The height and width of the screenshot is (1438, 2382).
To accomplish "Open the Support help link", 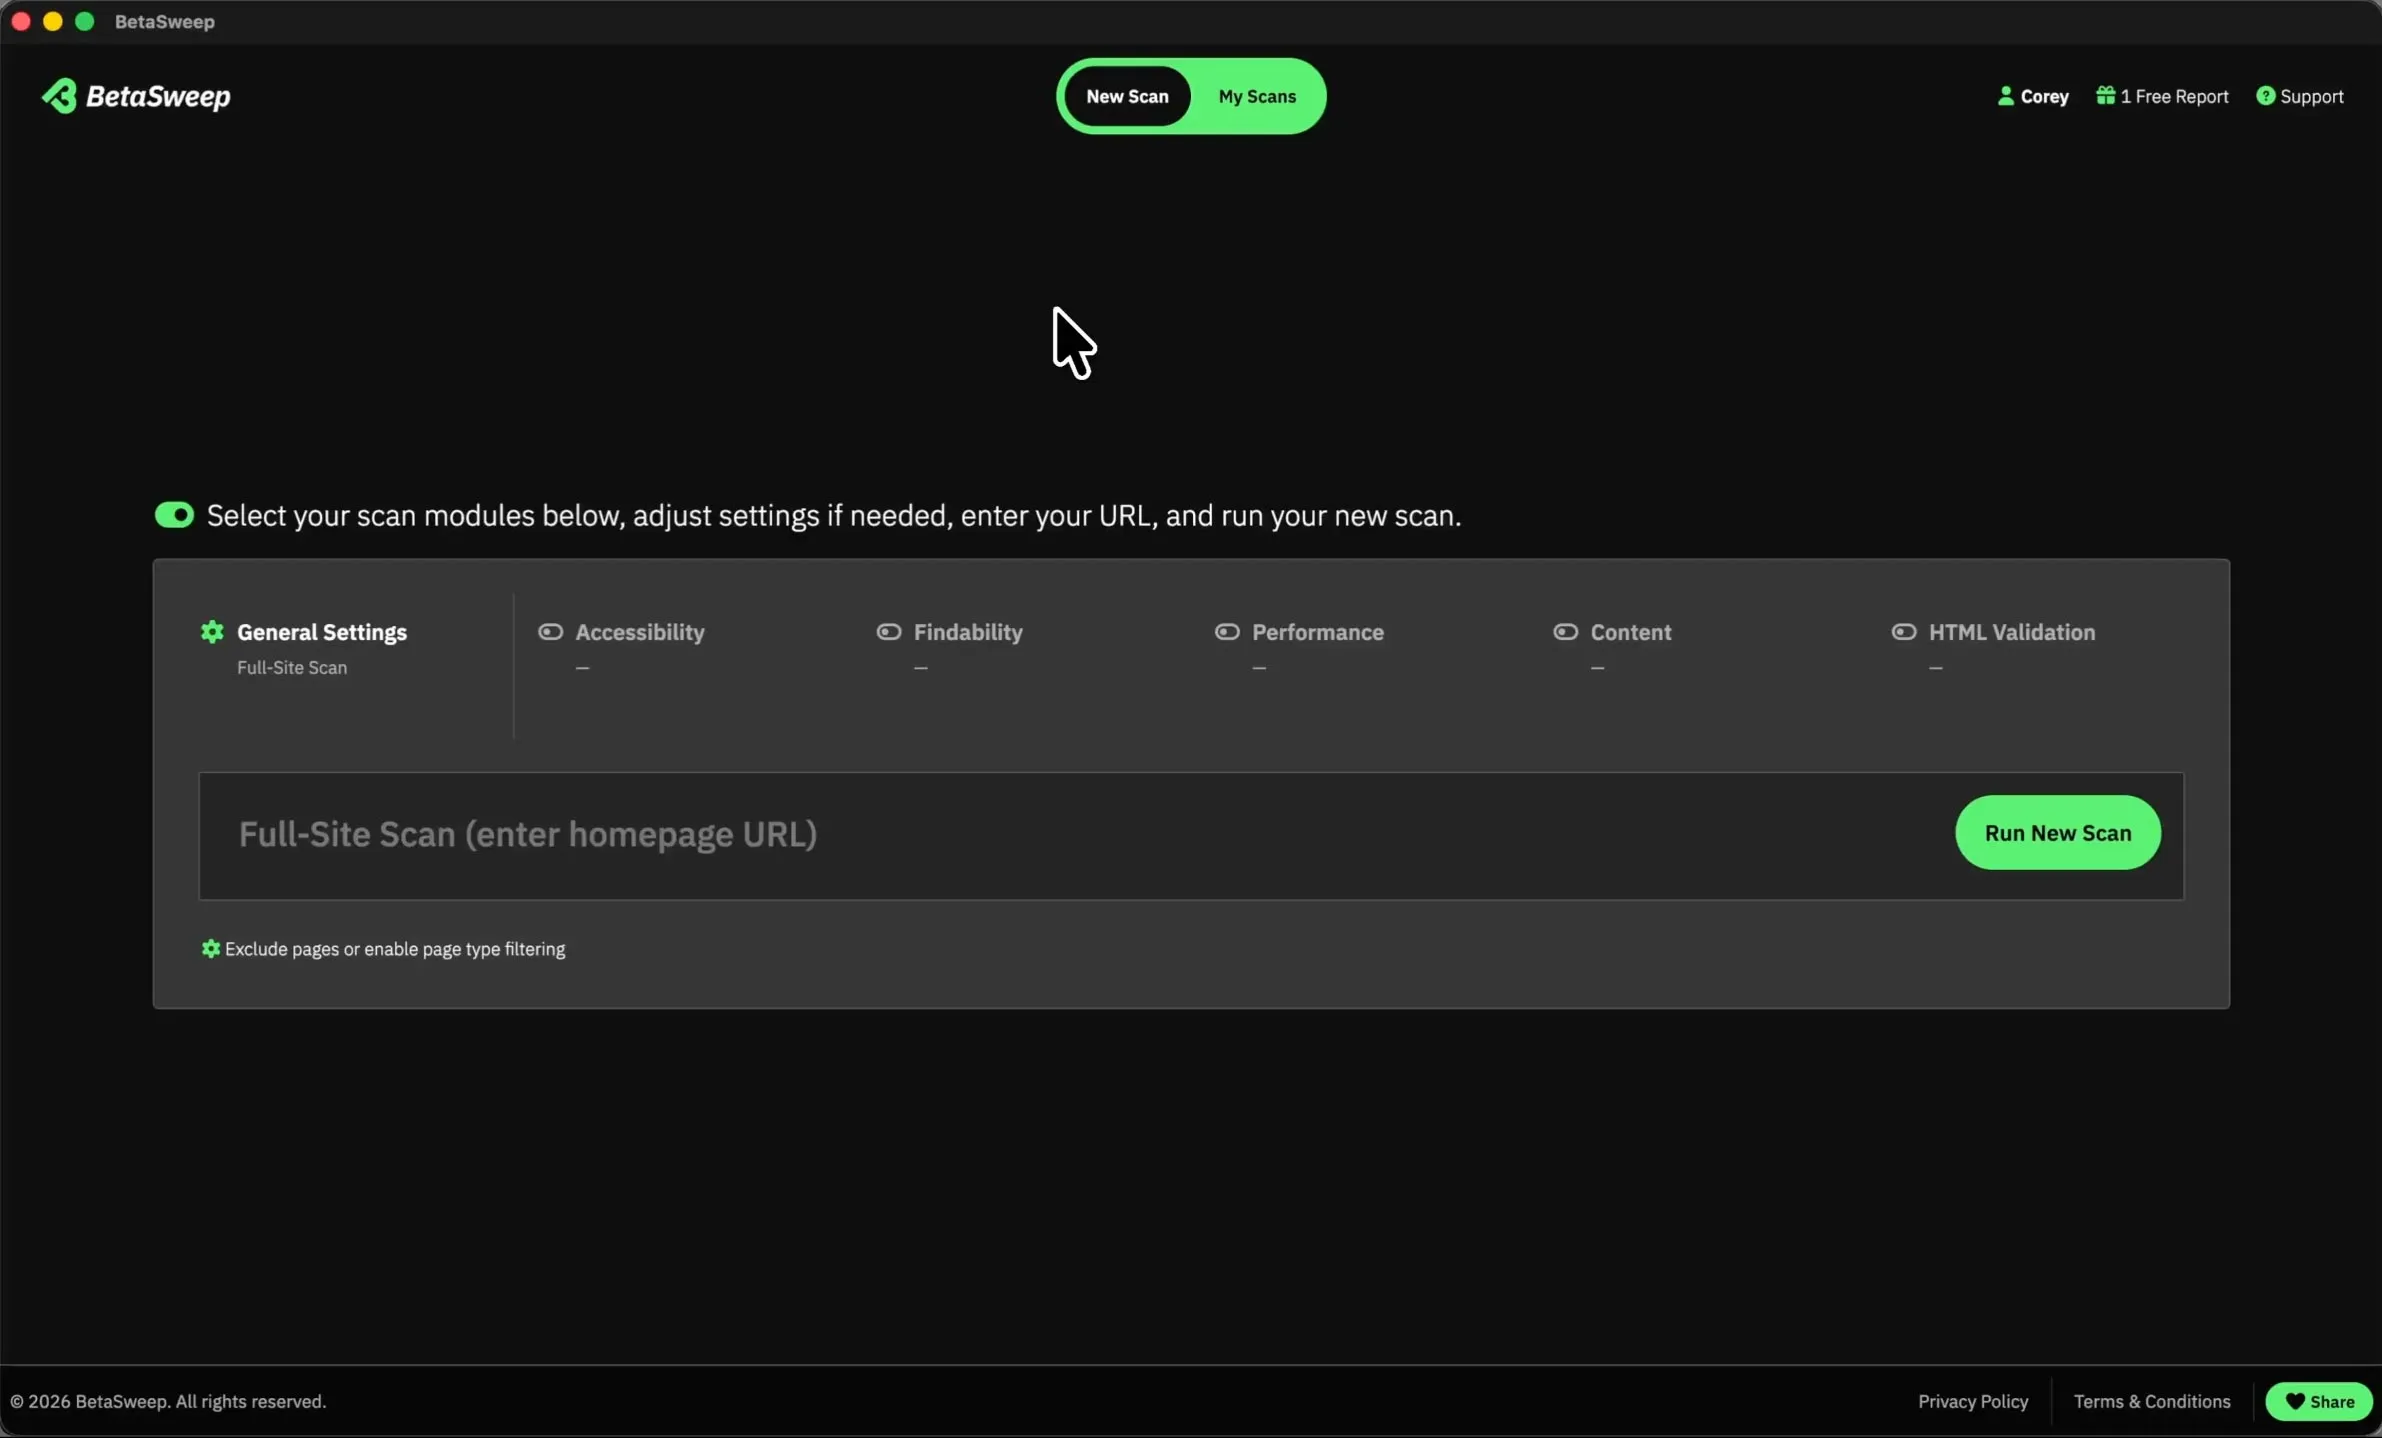I will 2299,97.
